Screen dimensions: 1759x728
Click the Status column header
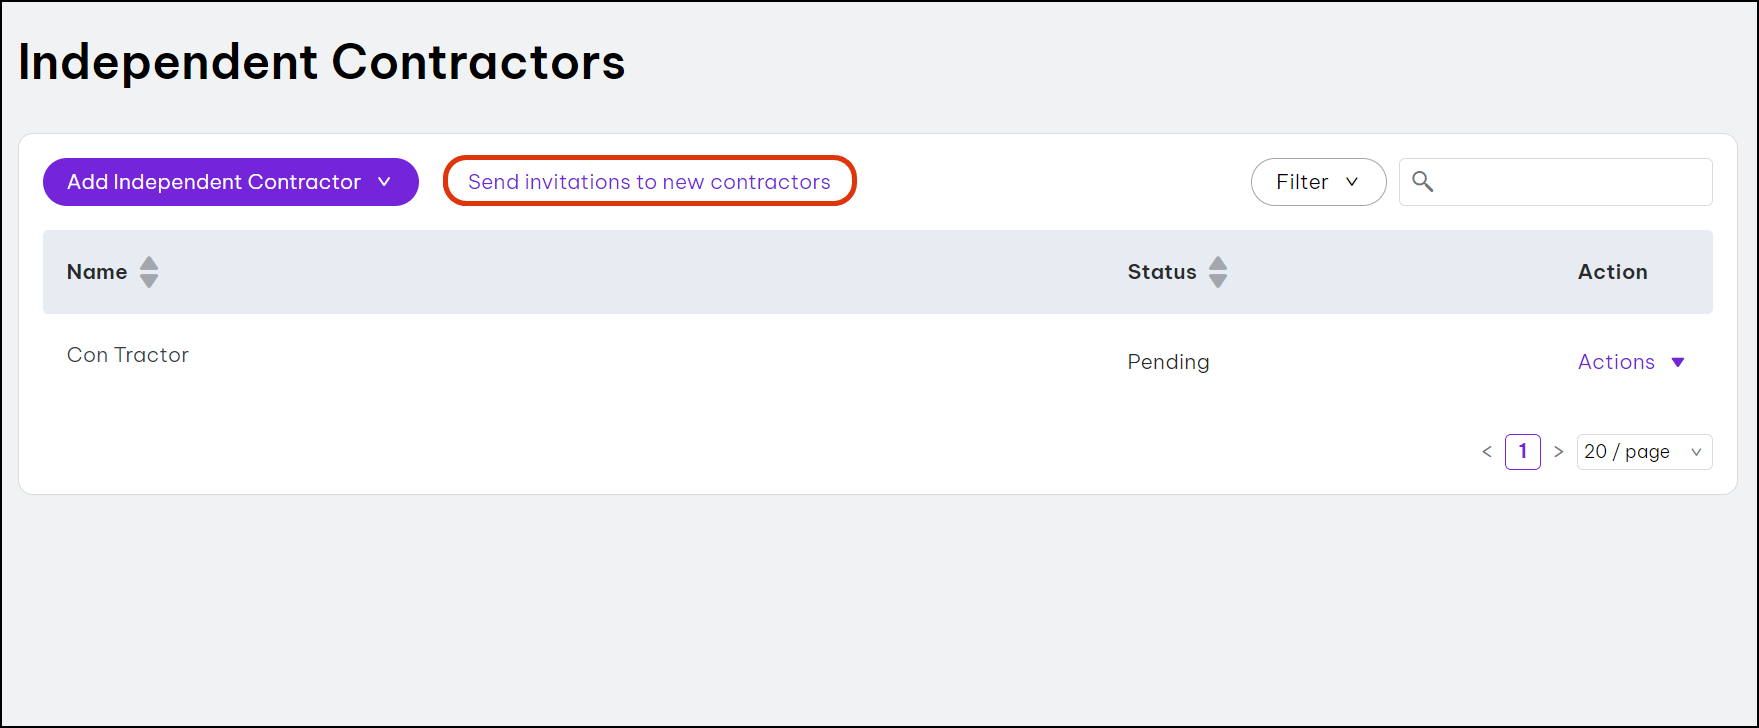pos(1162,272)
